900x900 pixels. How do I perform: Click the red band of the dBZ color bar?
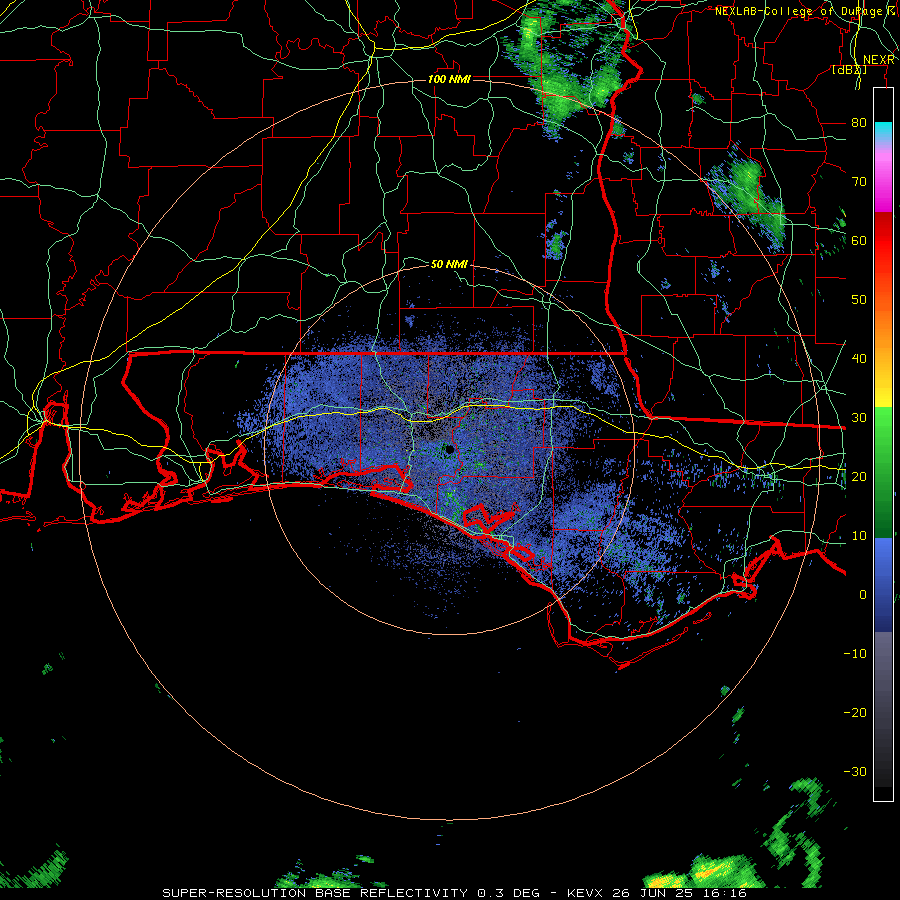click(x=883, y=244)
